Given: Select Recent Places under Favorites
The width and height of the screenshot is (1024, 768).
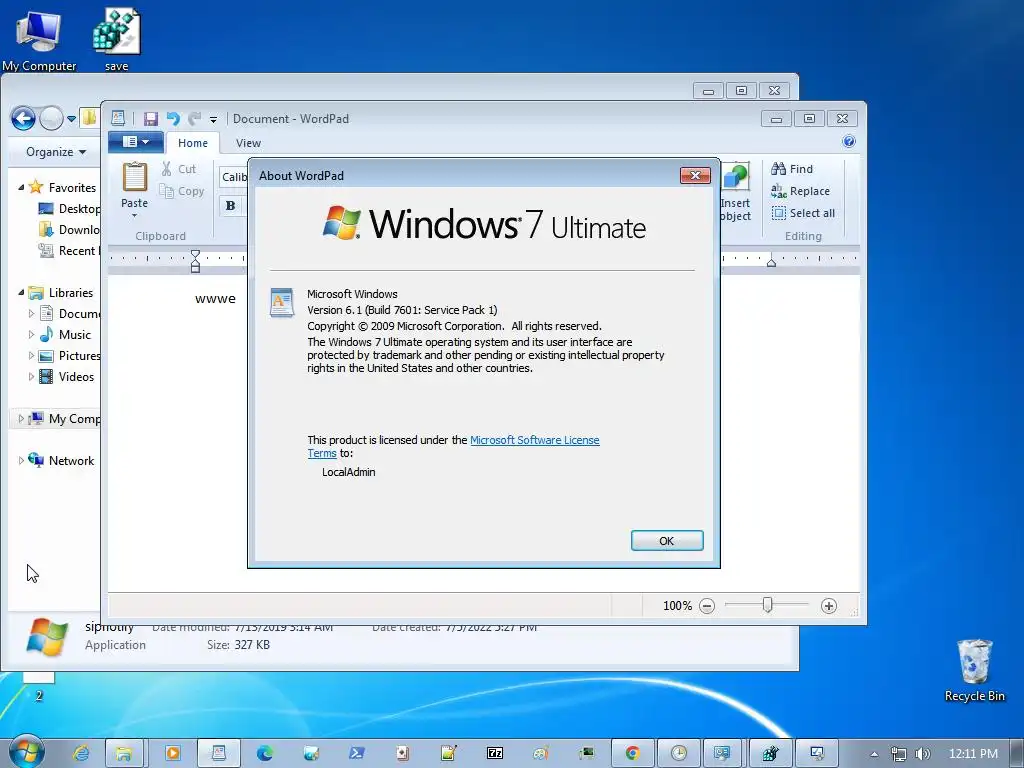Looking at the screenshot, I should 69,251.
